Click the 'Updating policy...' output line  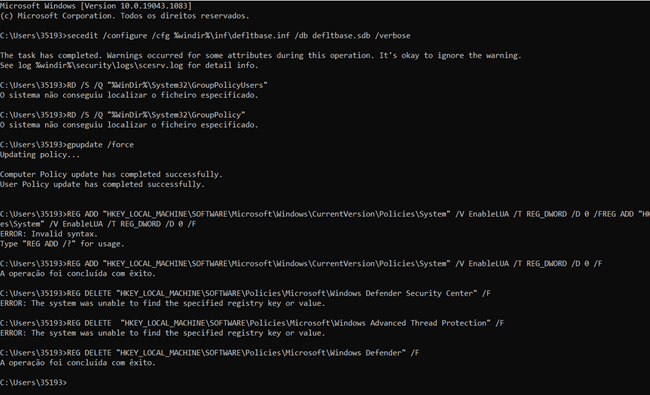tap(40, 155)
